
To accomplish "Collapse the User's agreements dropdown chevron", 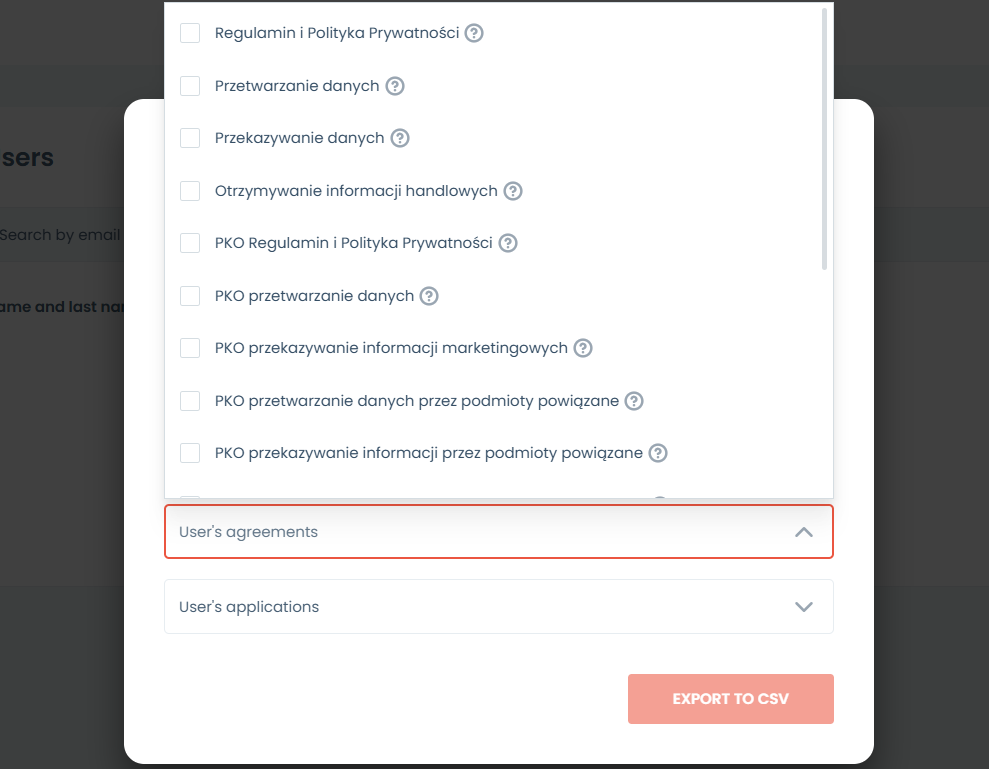I will tap(804, 532).
